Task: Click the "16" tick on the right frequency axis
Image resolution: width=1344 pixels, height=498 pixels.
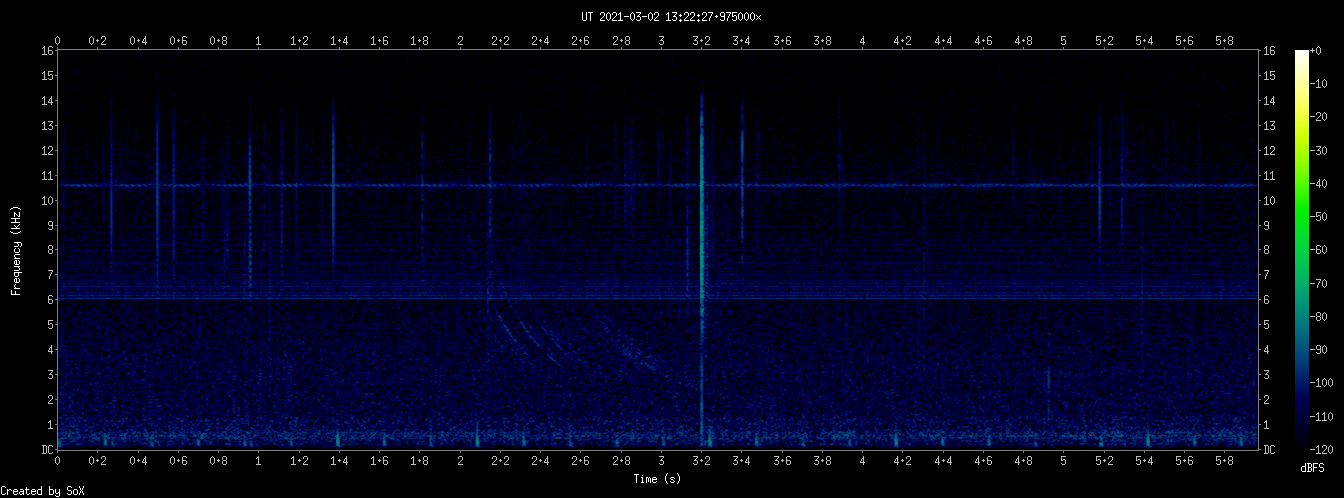Action: (x=1269, y=51)
